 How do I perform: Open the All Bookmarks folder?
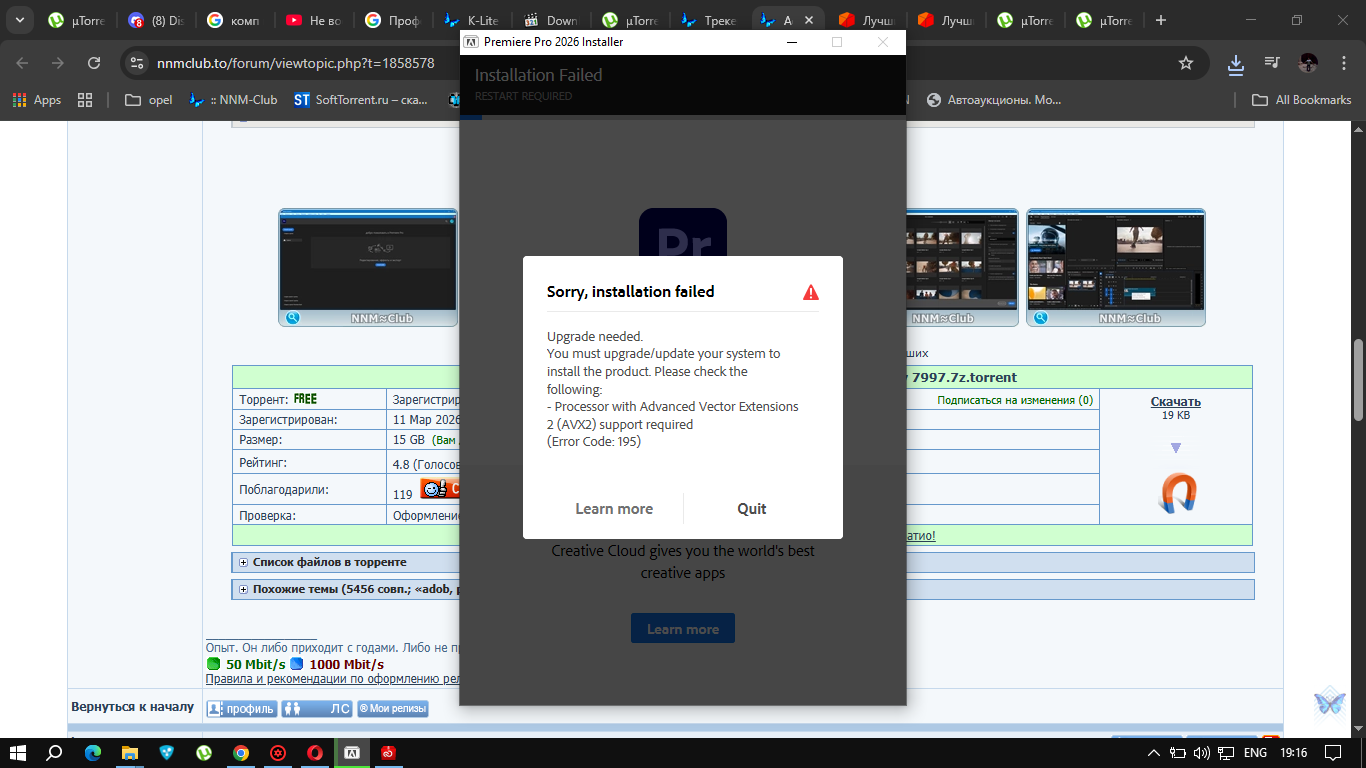point(1302,100)
